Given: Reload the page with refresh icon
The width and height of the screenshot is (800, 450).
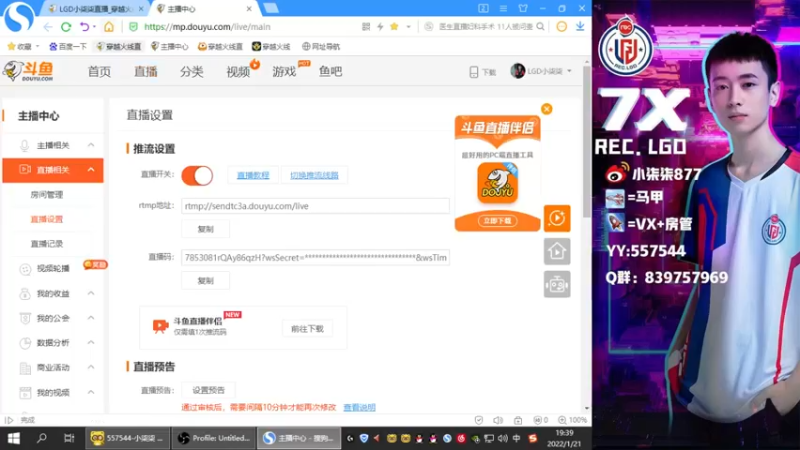Looking at the screenshot, I should click(66, 27).
